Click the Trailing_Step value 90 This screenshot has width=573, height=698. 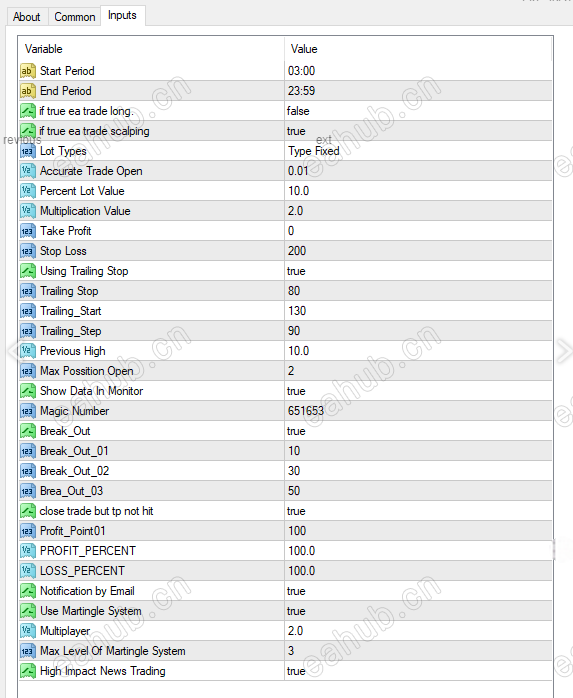(x=294, y=331)
